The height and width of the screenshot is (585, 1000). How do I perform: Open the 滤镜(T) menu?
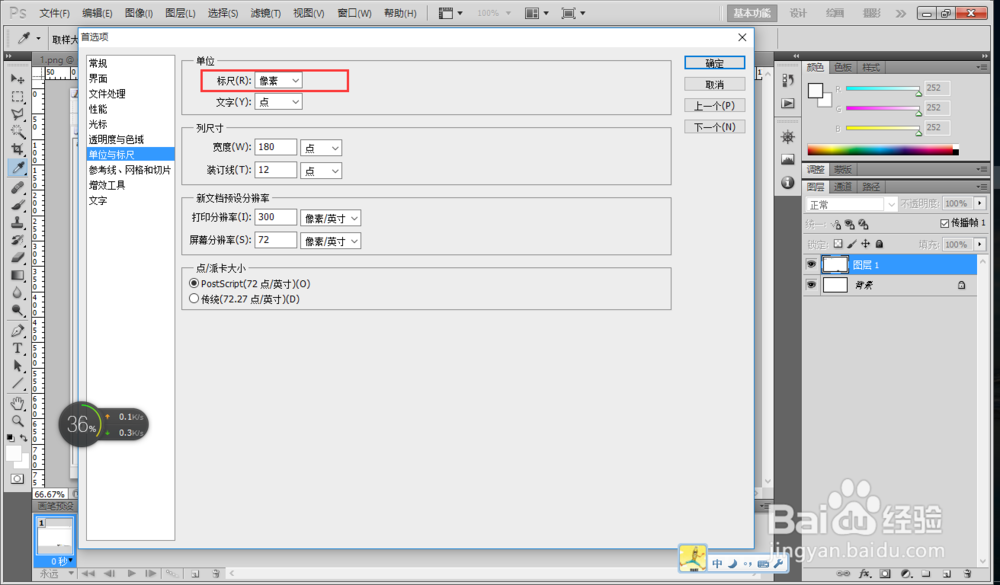pos(265,13)
